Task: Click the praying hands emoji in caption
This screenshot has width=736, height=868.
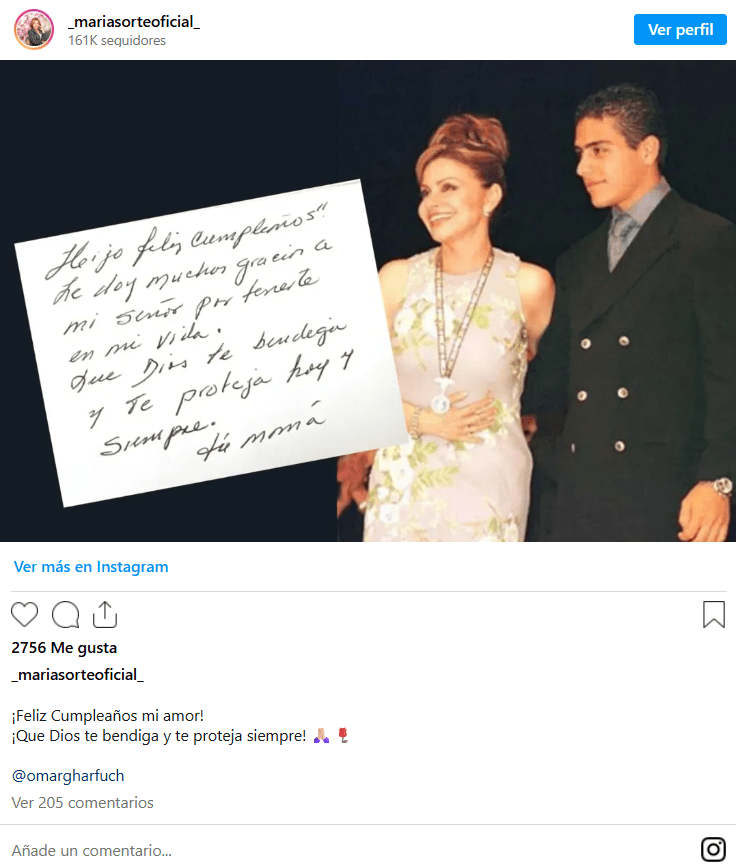Action: click(x=322, y=736)
